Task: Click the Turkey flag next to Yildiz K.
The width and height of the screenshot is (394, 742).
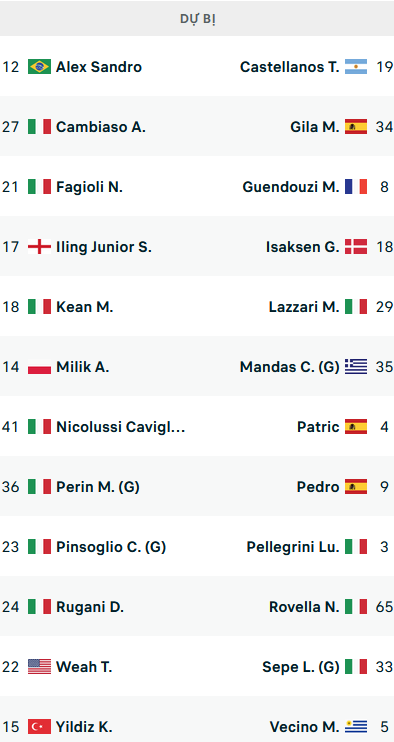Action: point(39,726)
